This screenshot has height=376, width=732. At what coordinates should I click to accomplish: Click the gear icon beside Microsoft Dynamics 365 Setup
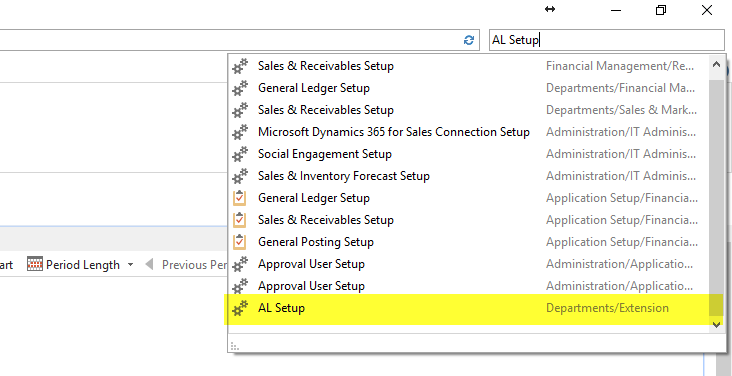[240, 132]
